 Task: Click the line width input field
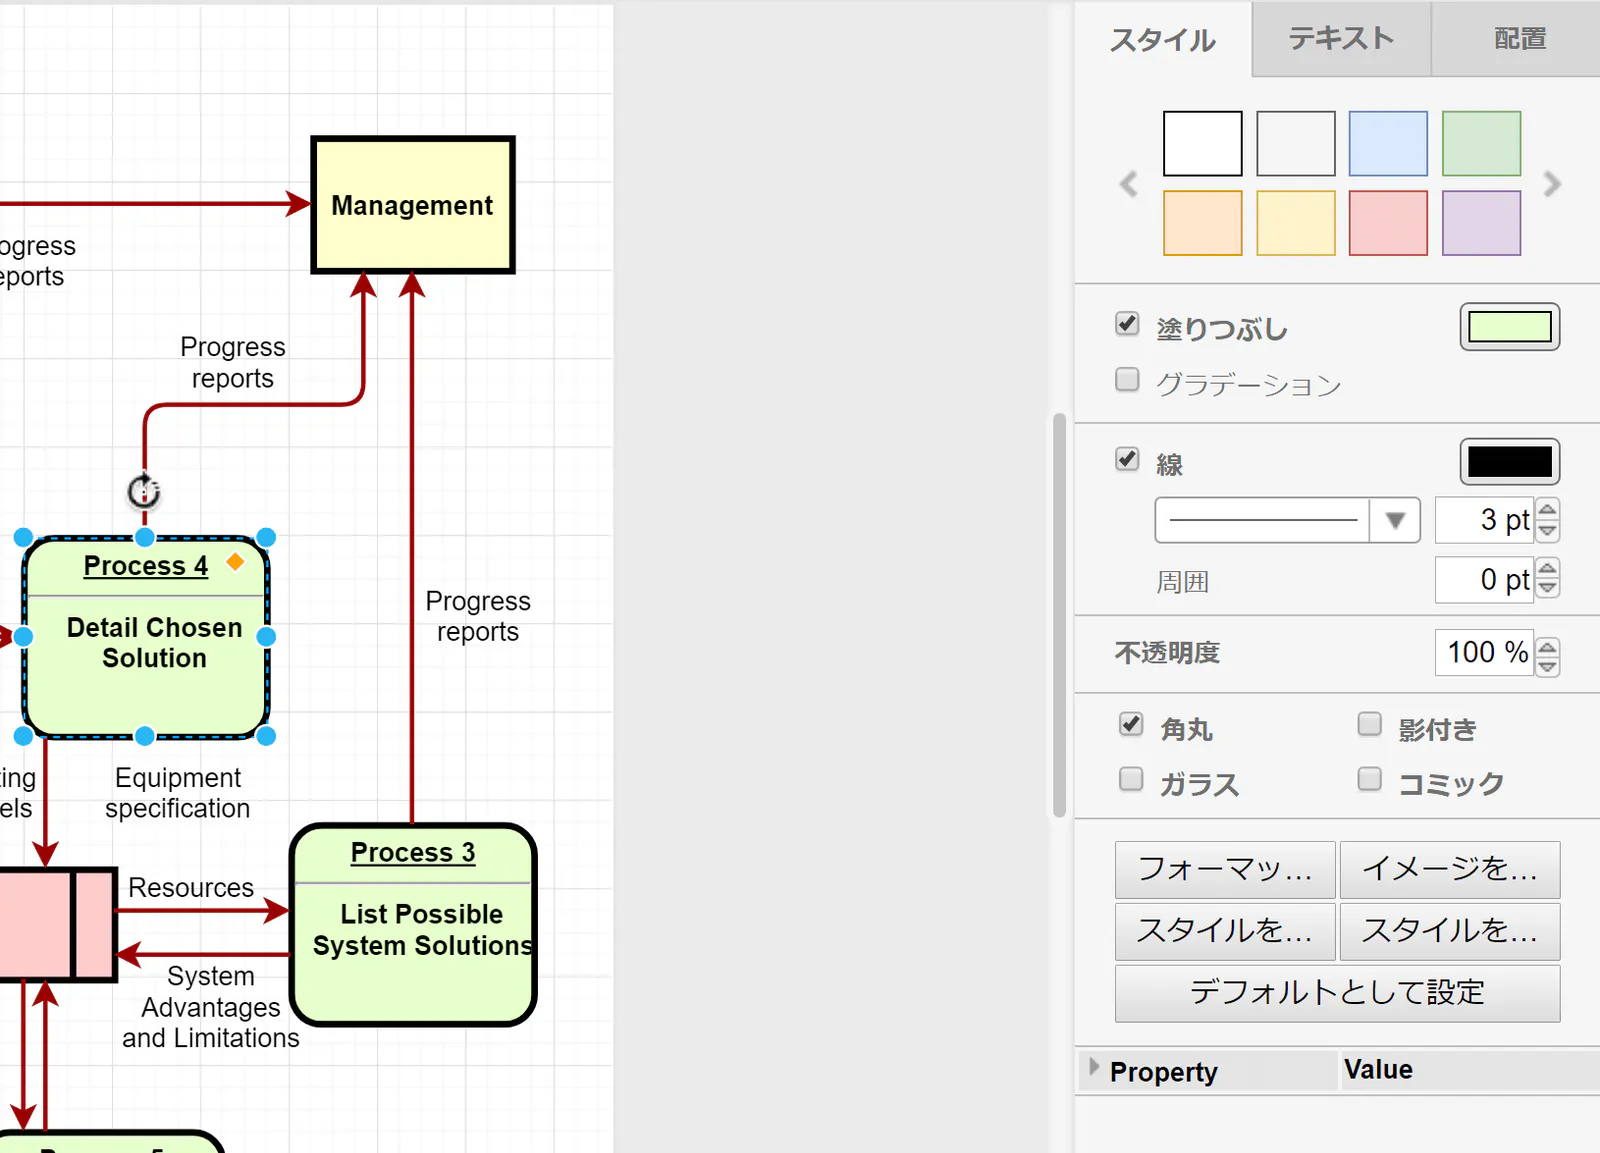[1484, 520]
